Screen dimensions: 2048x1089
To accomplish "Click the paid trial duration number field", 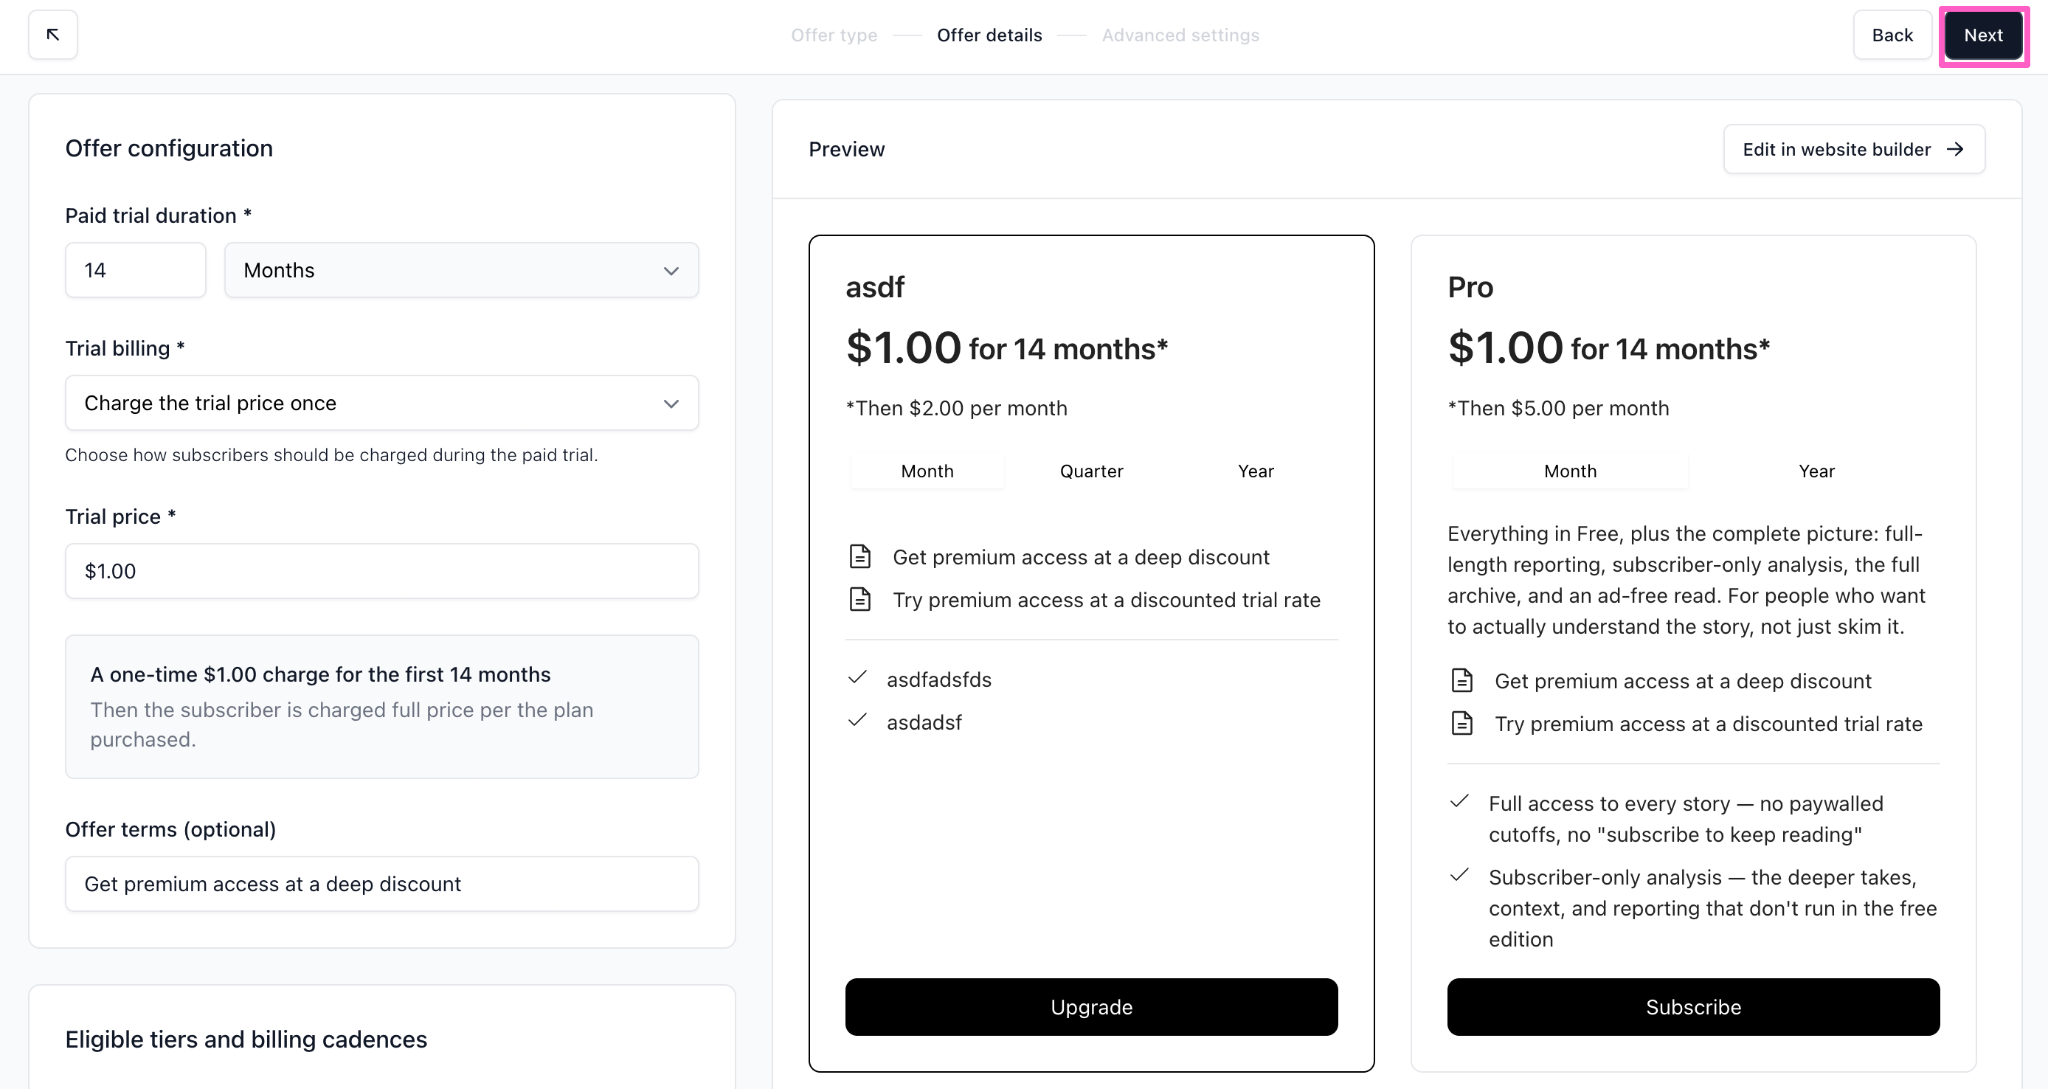I will click(136, 270).
